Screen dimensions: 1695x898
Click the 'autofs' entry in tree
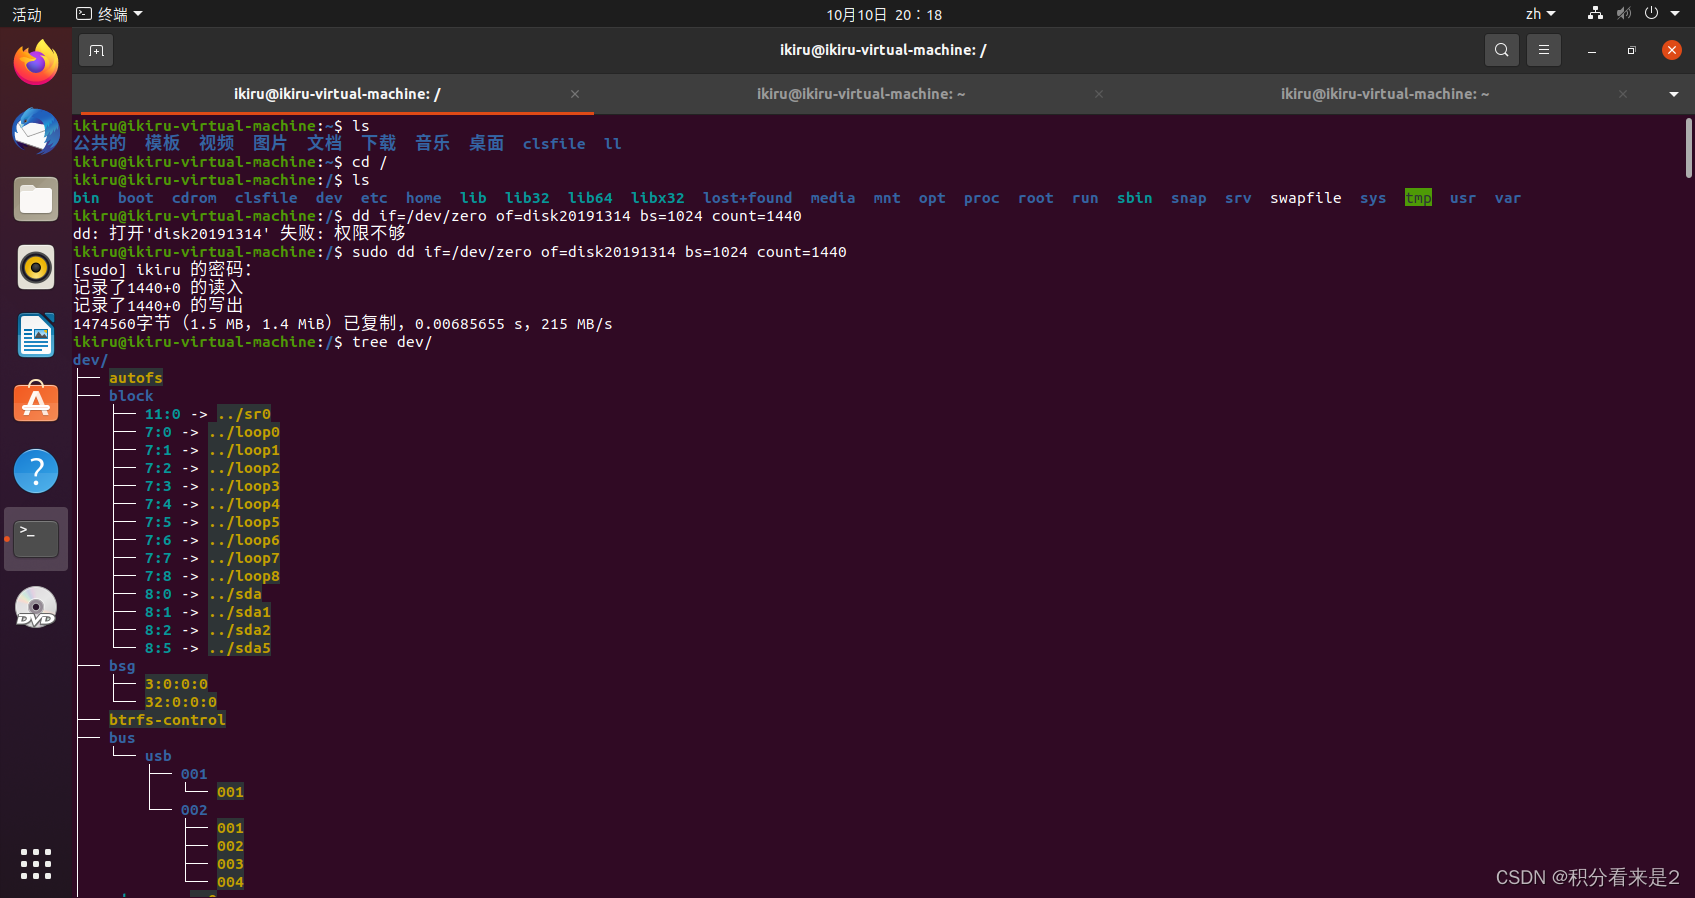136,378
